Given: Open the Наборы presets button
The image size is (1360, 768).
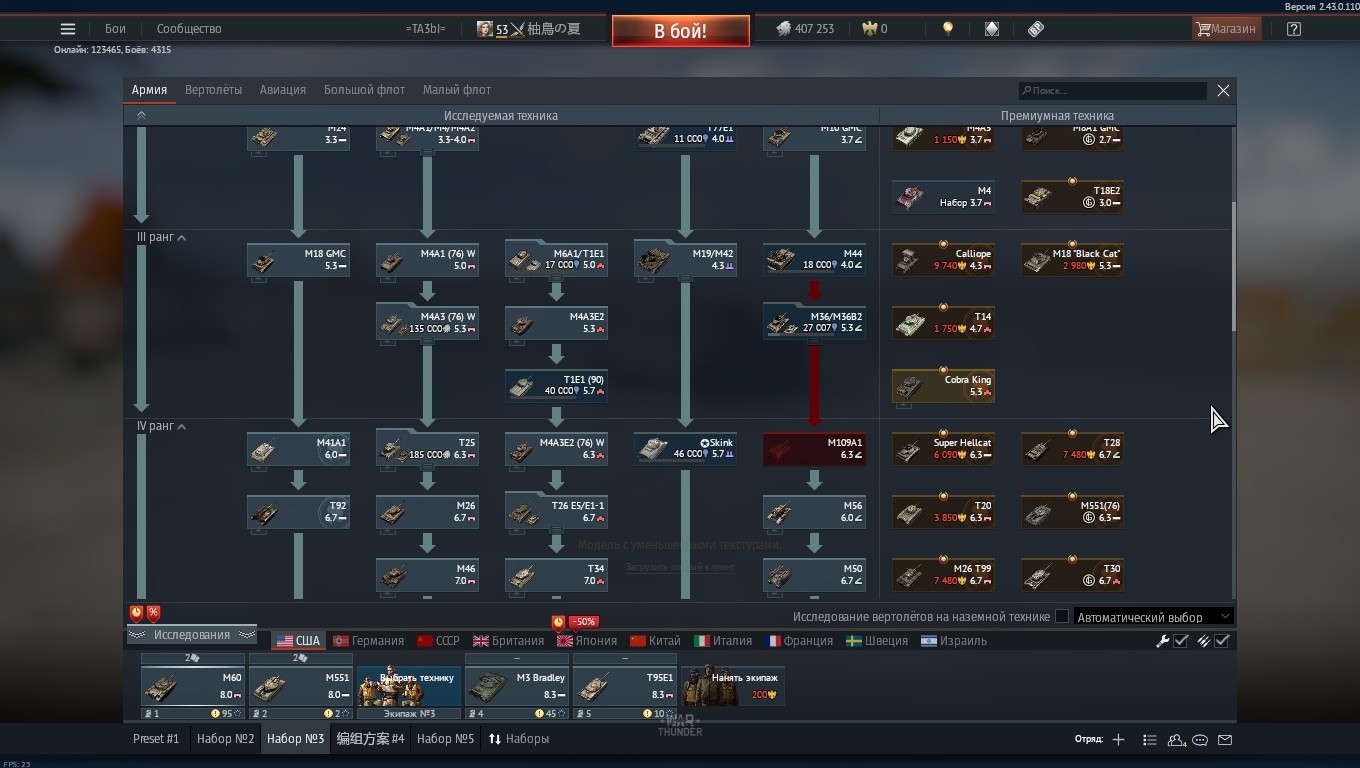Looking at the screenshot, I should click(519, 739).
